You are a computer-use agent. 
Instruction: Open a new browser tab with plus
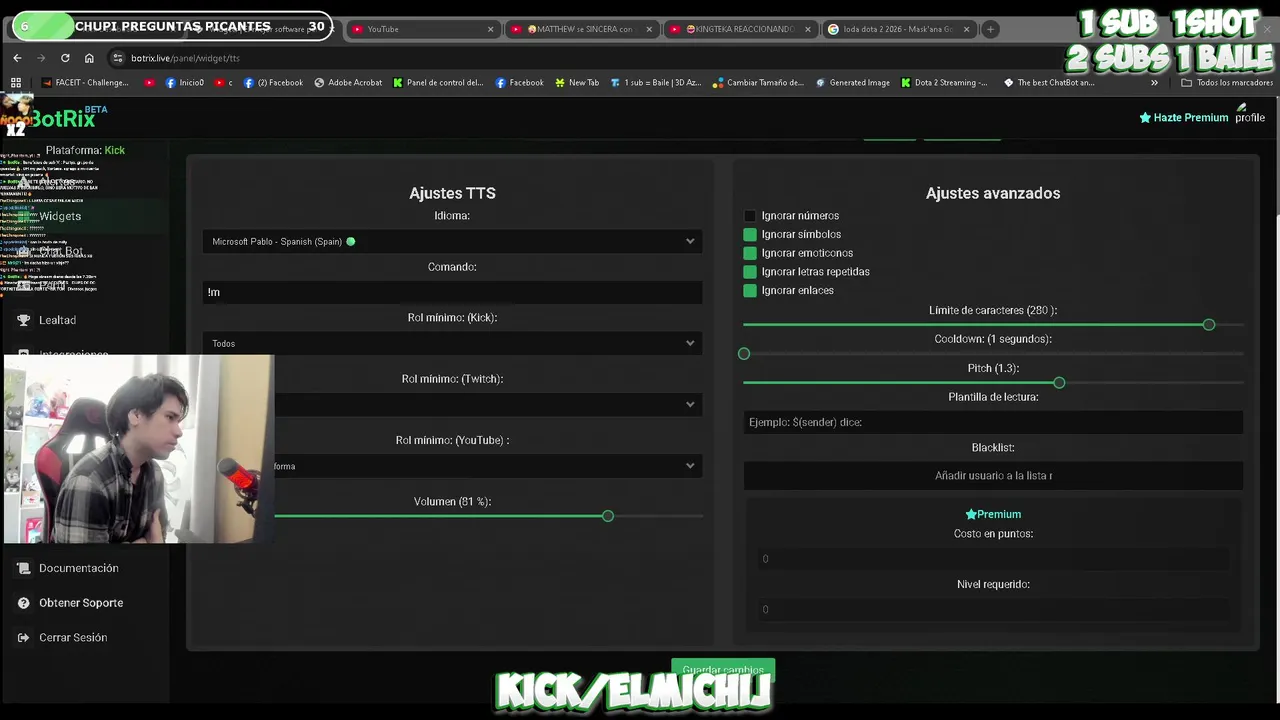click(990, 29)
